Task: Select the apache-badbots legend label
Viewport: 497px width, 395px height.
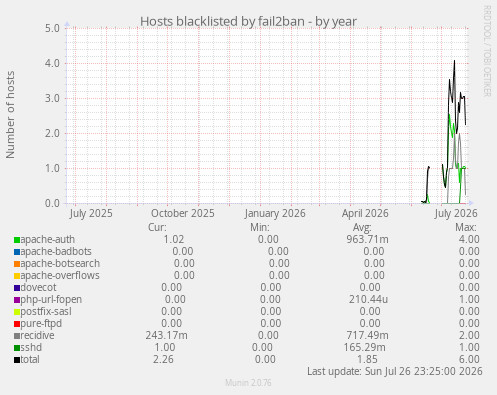Action: 56,251
